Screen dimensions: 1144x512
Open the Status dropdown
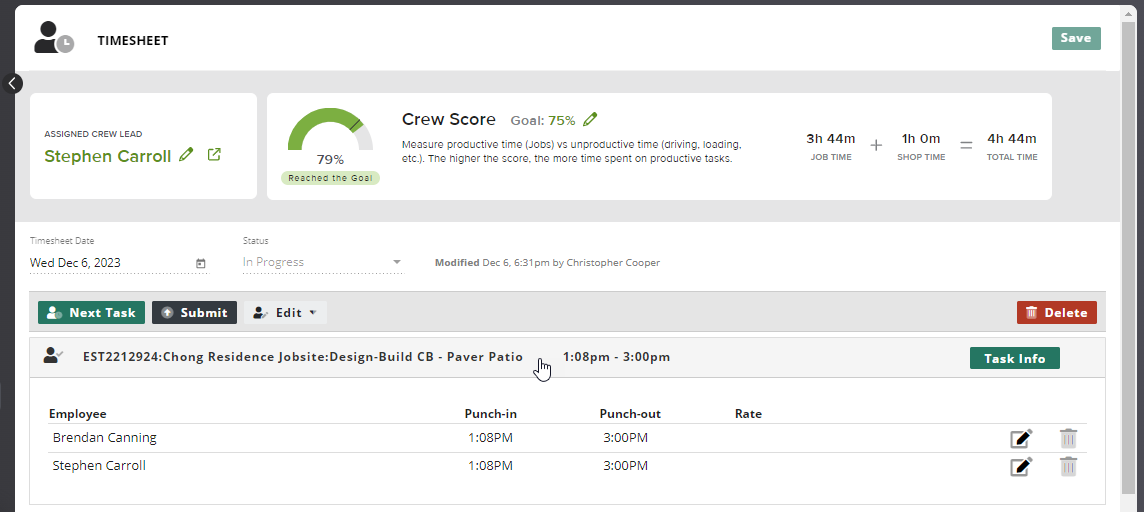coord(322,263)
